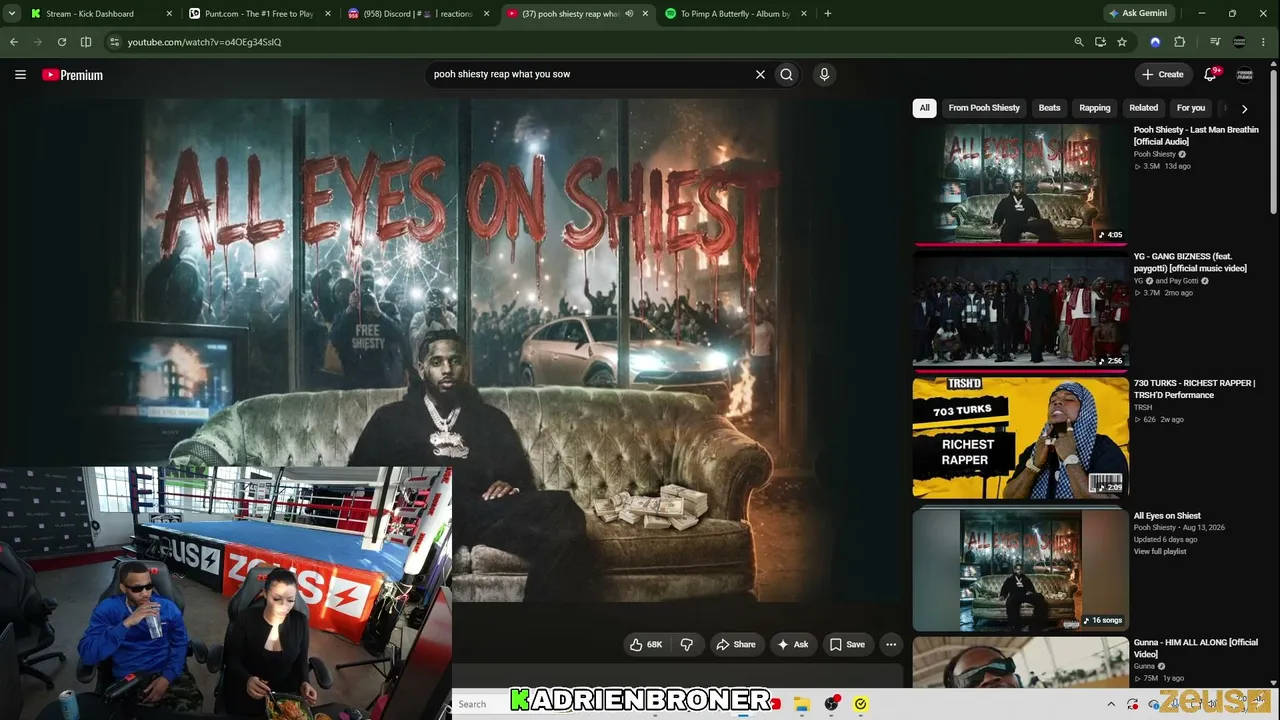The image size is (1280, 720).
Task: Click 'YG - GANG BIZNESS' video title
Action: (1190, 262)
